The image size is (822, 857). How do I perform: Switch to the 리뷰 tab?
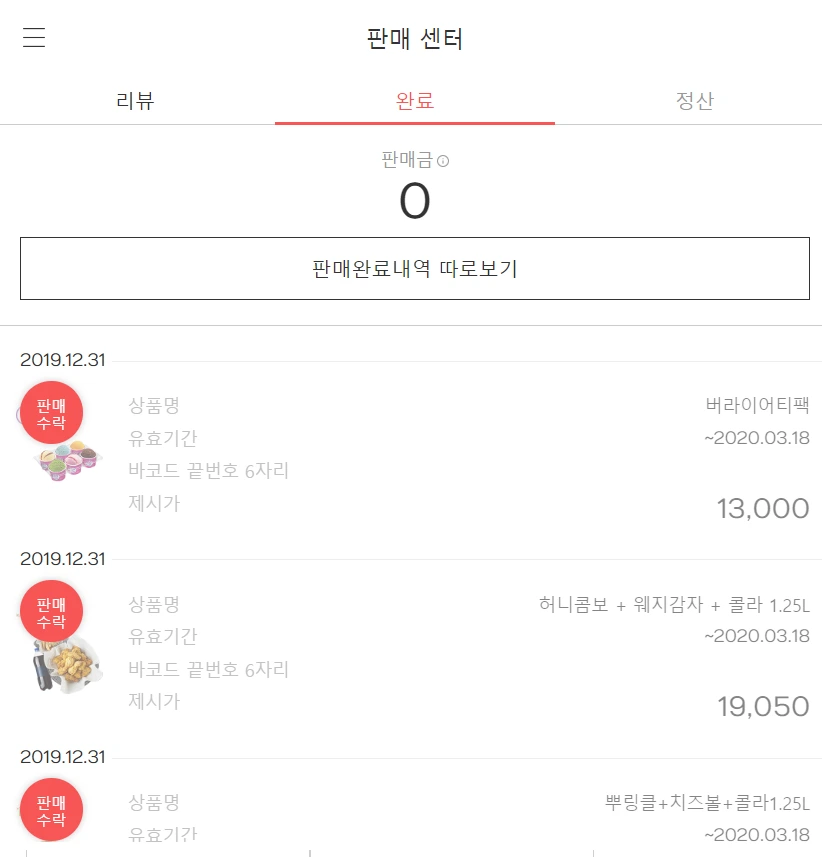click(x=136, y=101)
